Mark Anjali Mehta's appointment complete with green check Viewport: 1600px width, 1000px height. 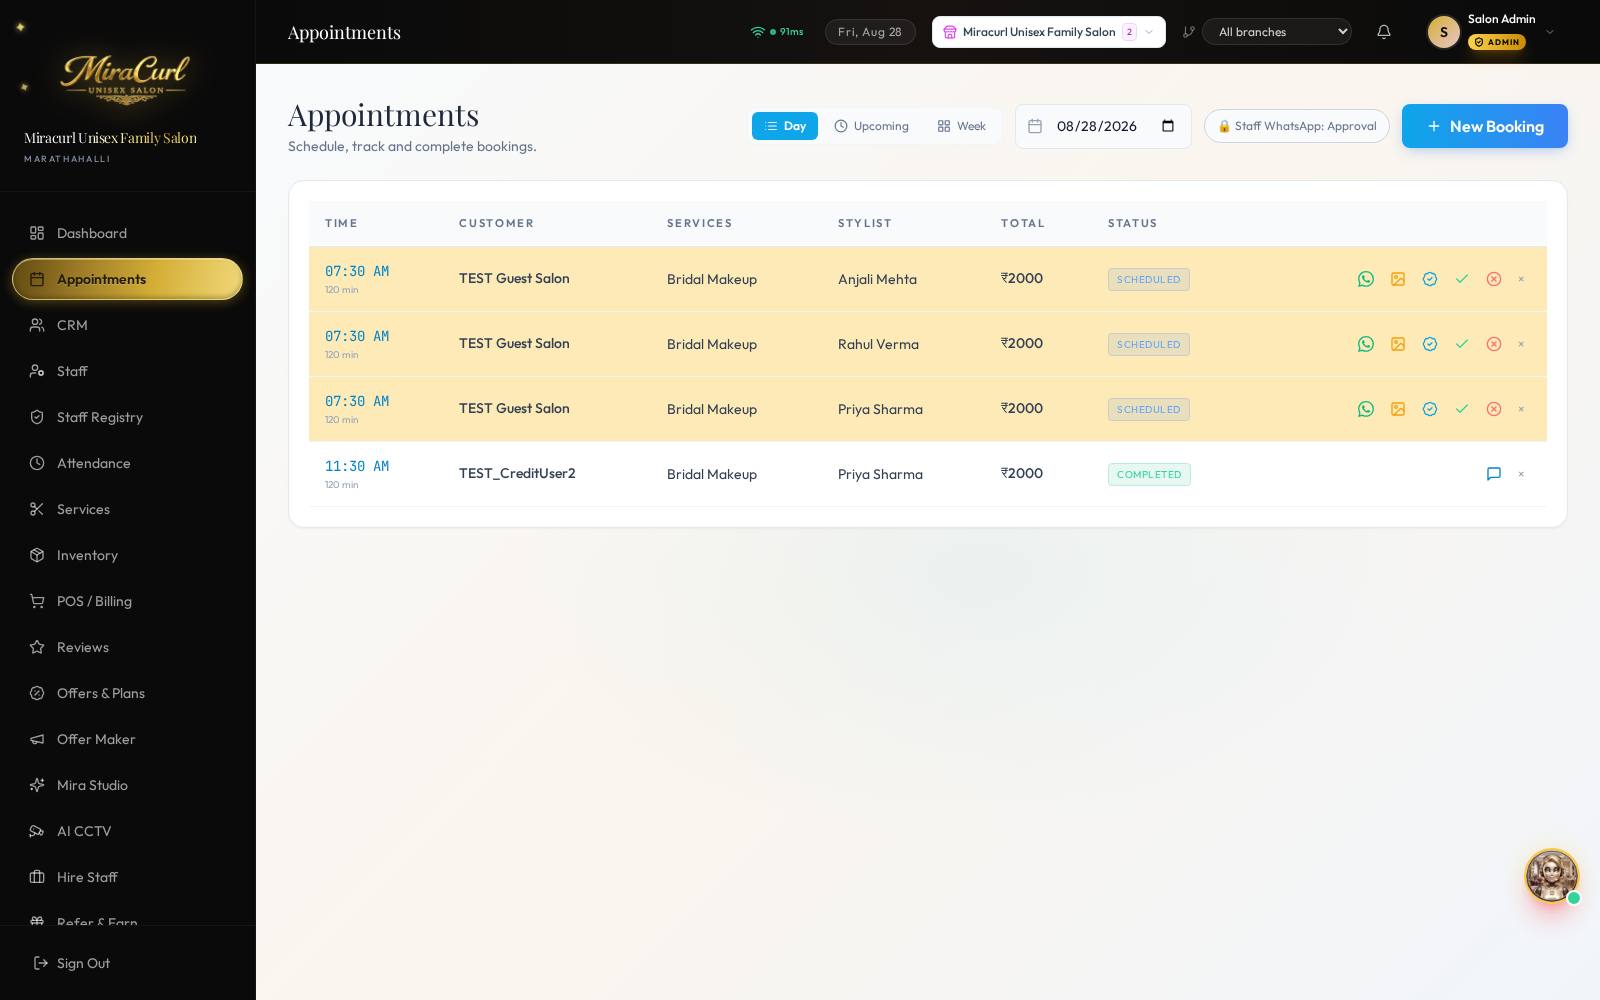pyautogui.click(x=1462, y=279)
